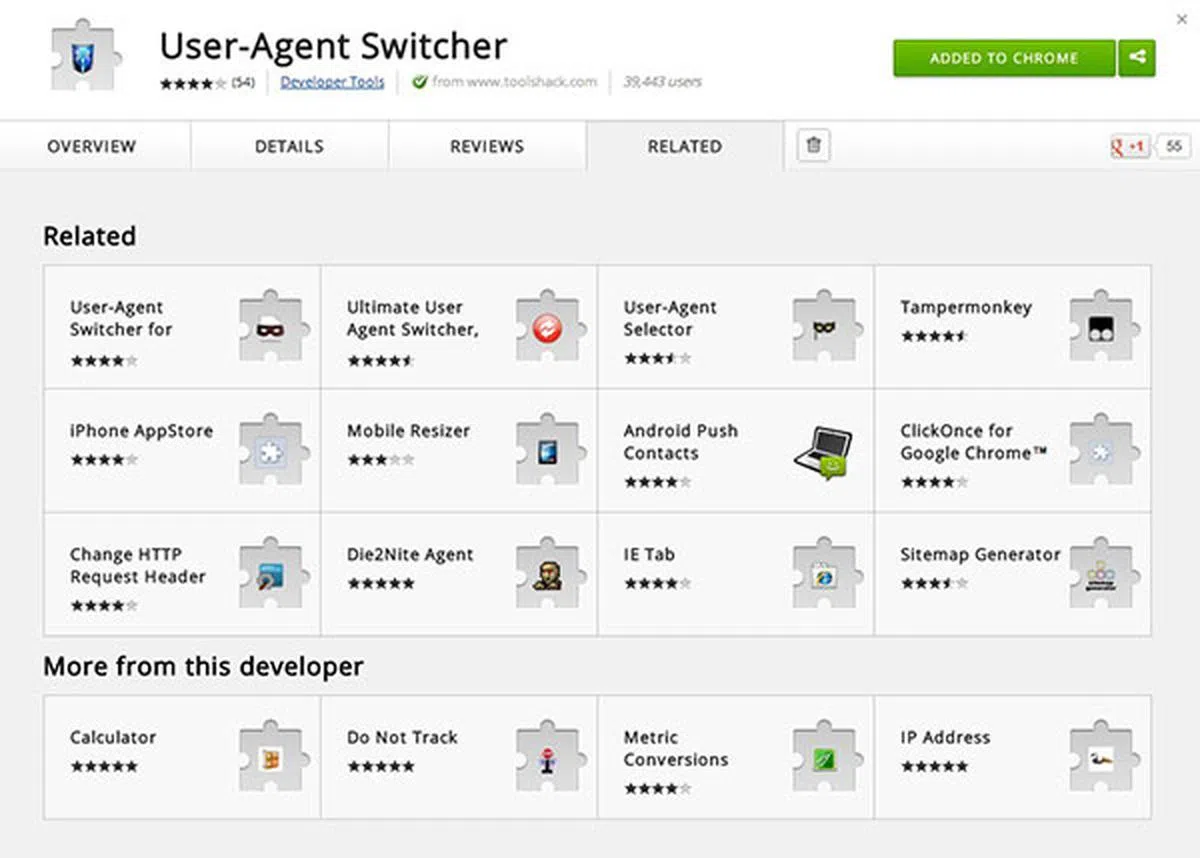Select the Ultimate User Agent Switcher icon

click(x=547, y=327)
